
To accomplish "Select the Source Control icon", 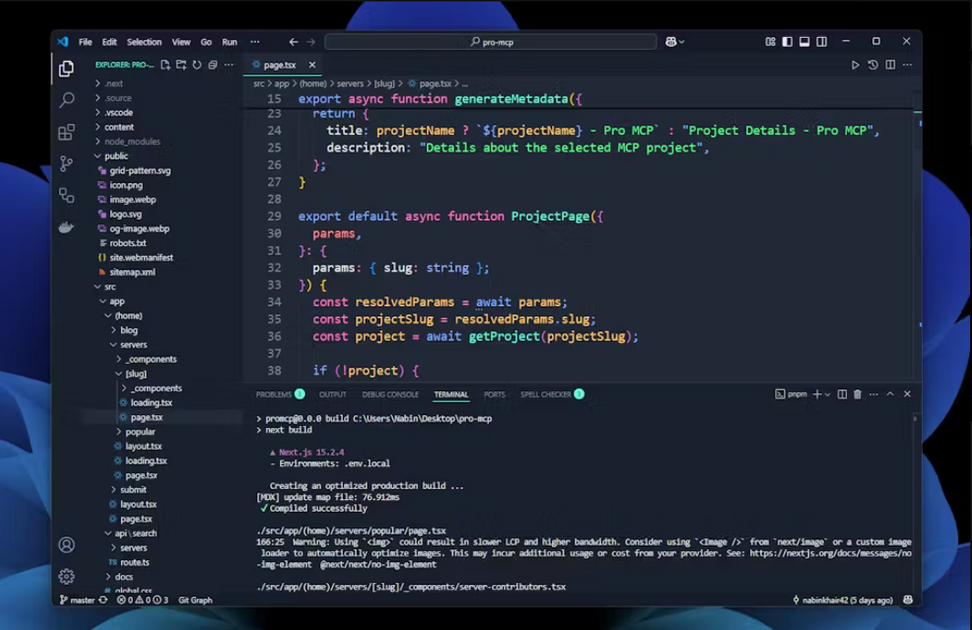I will pos(66,162).
